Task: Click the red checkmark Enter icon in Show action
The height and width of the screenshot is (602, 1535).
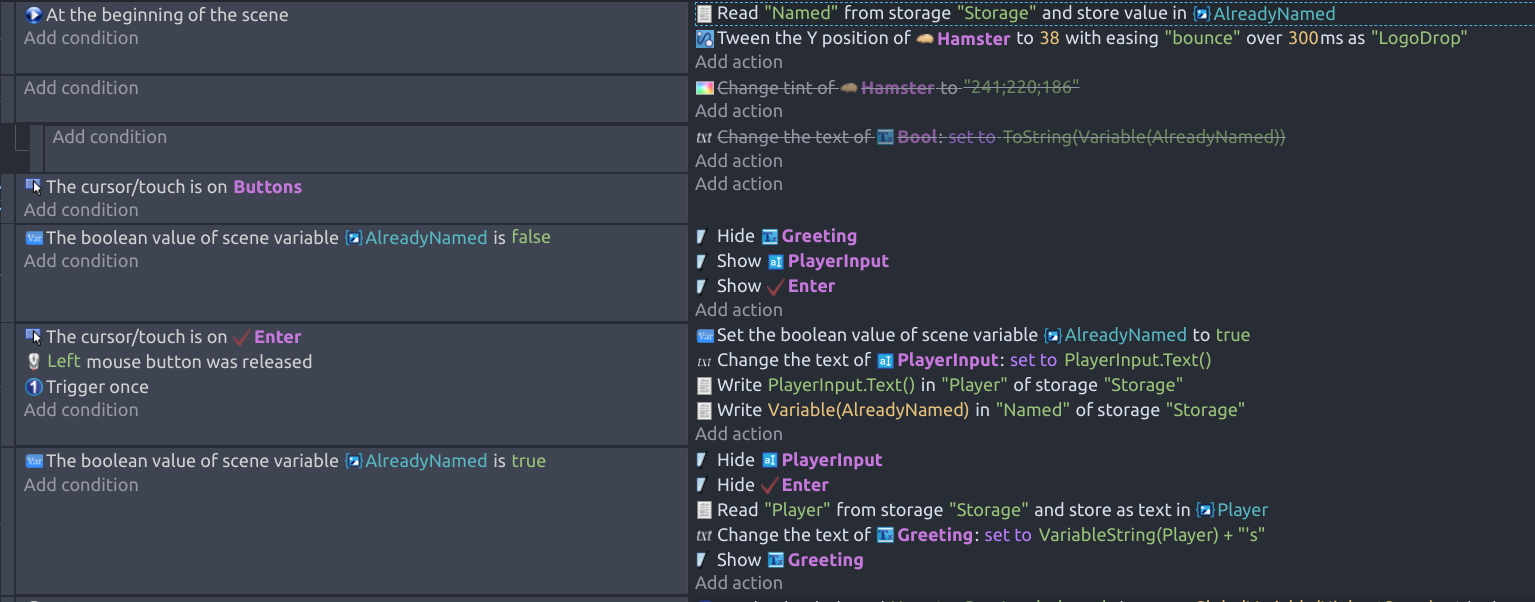Action: [776, 286]
